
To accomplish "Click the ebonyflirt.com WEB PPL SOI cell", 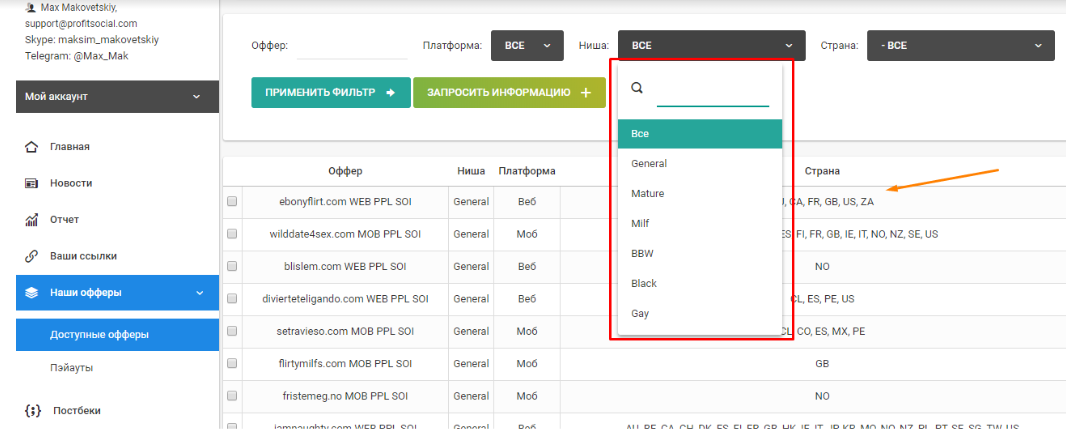I will (x=345, y=202).
